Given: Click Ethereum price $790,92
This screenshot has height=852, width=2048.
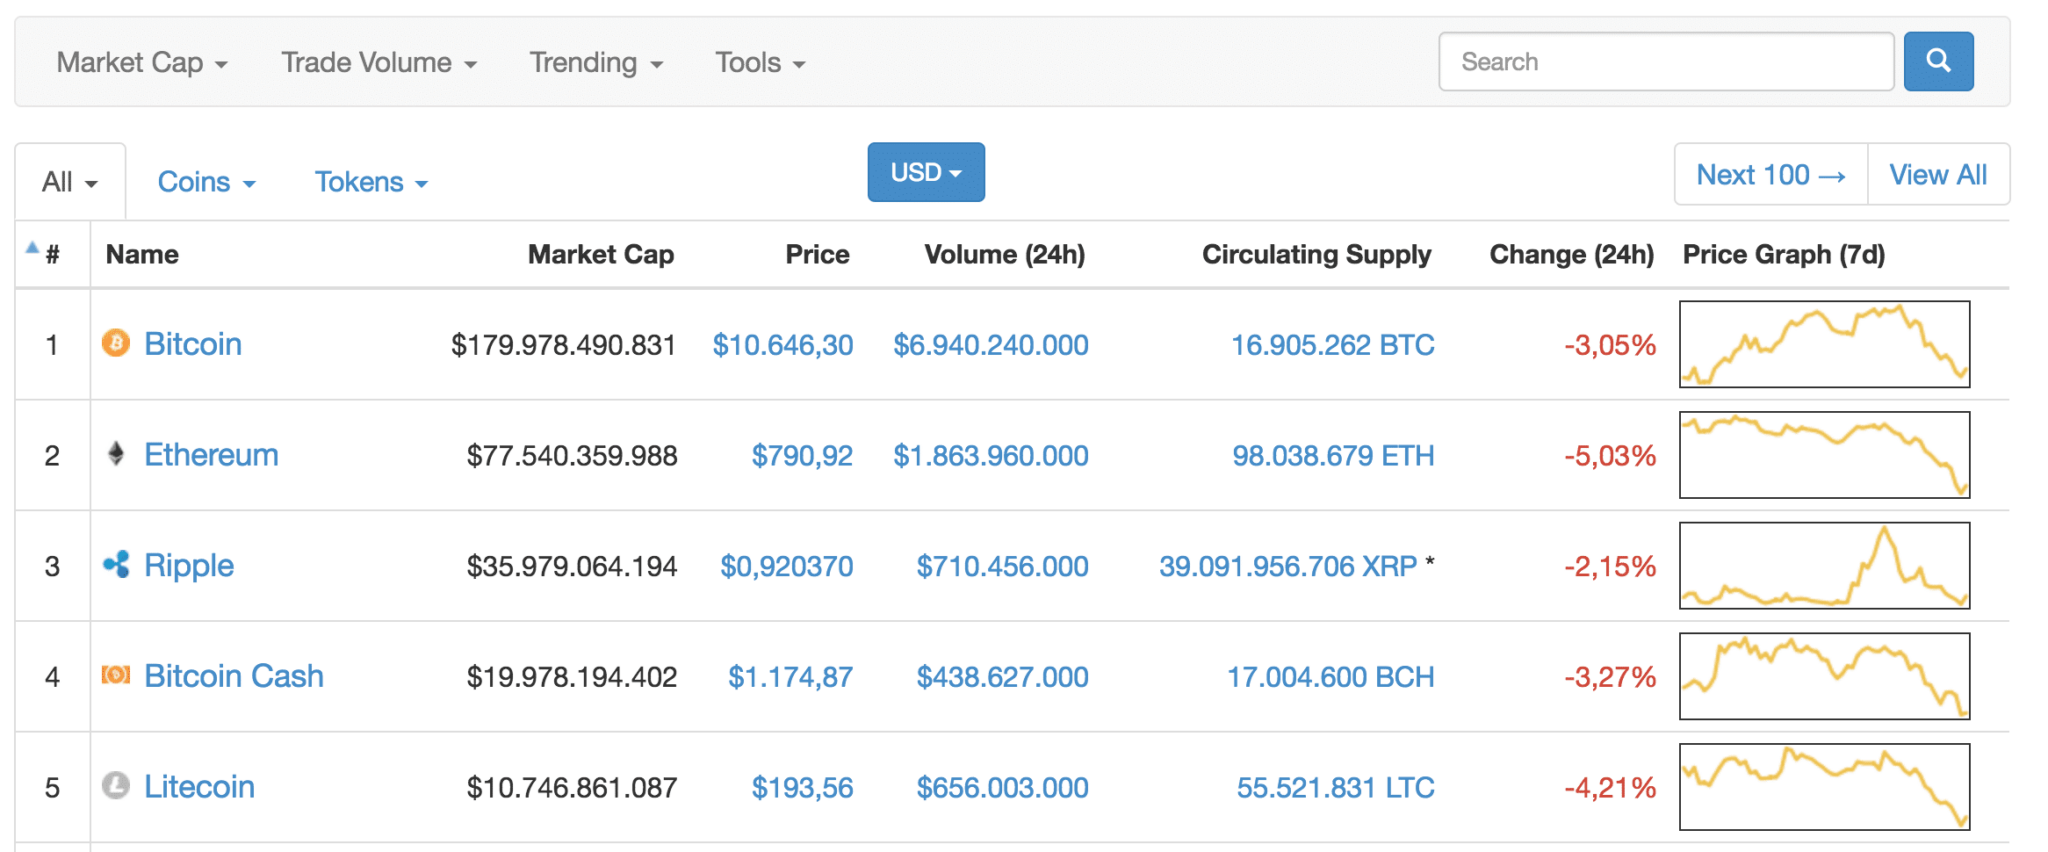Looking at the screenshot, I should click(x=802, y=456).
